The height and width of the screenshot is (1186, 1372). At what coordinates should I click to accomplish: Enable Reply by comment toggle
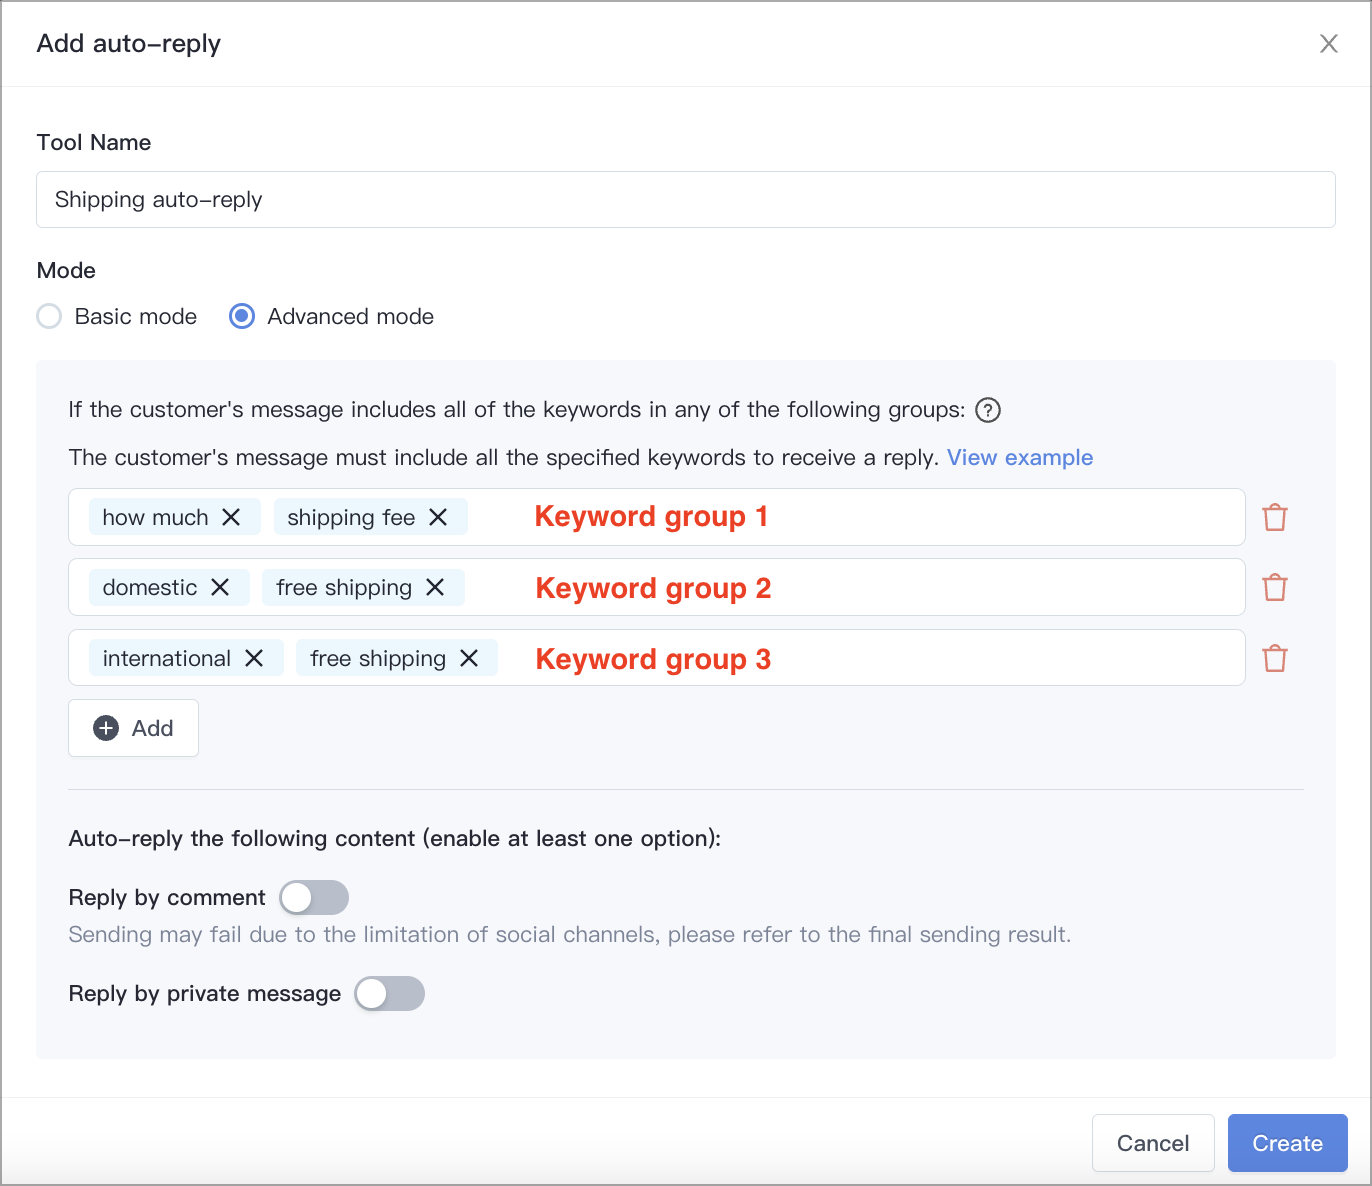coord(314,898)
